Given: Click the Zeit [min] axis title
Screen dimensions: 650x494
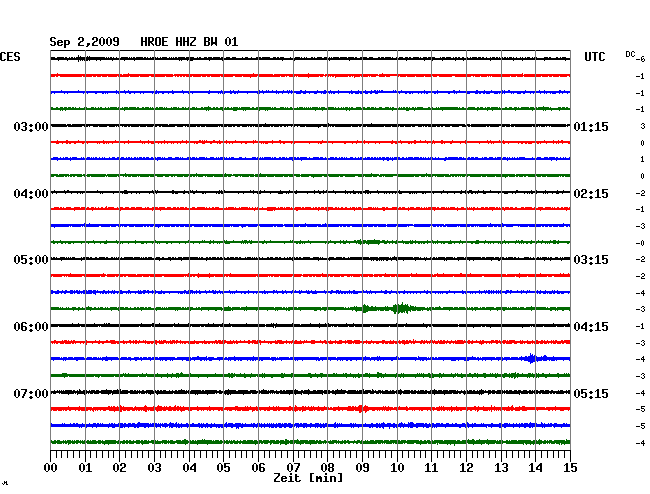Looking at the screenshot, I should (x=308, y=478).
